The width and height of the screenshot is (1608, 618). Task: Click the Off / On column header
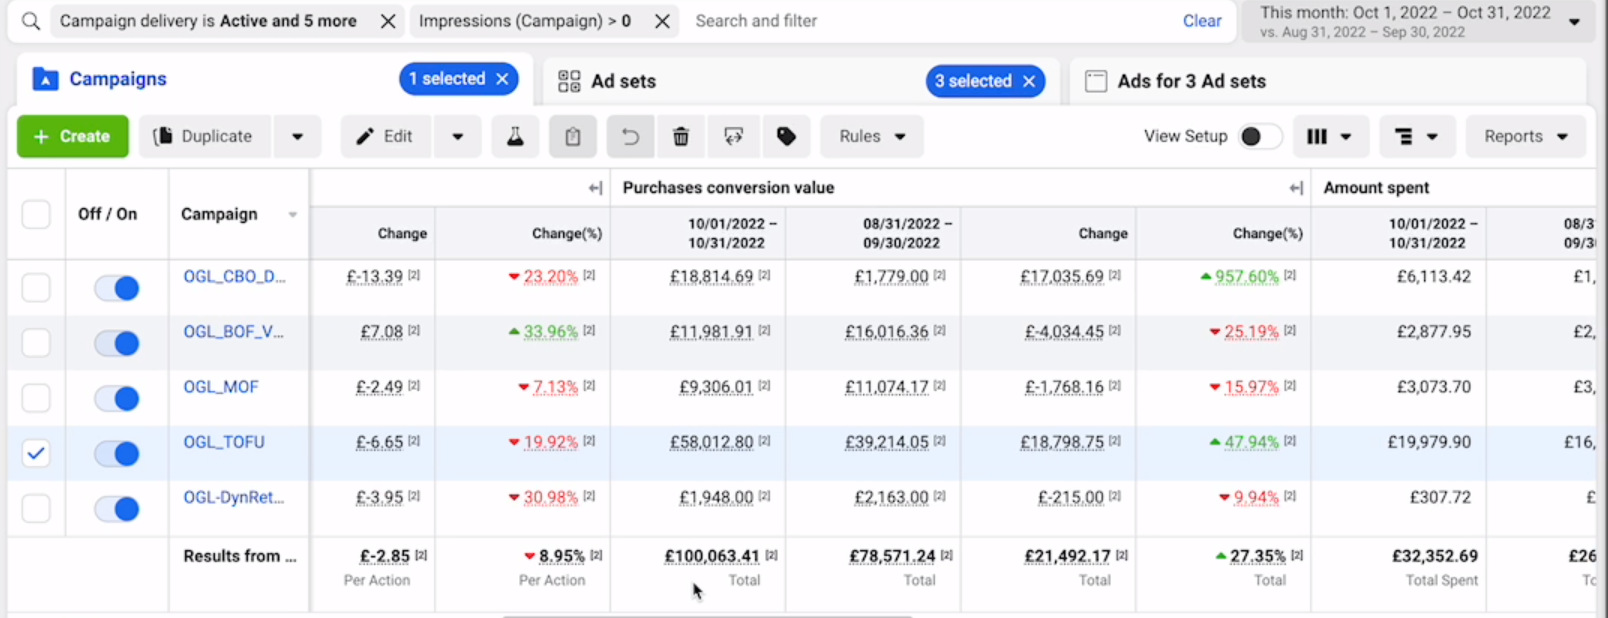[108, 214]
